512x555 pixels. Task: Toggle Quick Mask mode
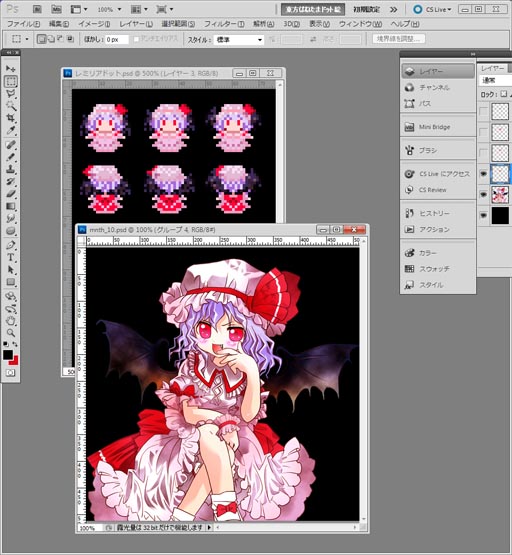tap(11, 373)
